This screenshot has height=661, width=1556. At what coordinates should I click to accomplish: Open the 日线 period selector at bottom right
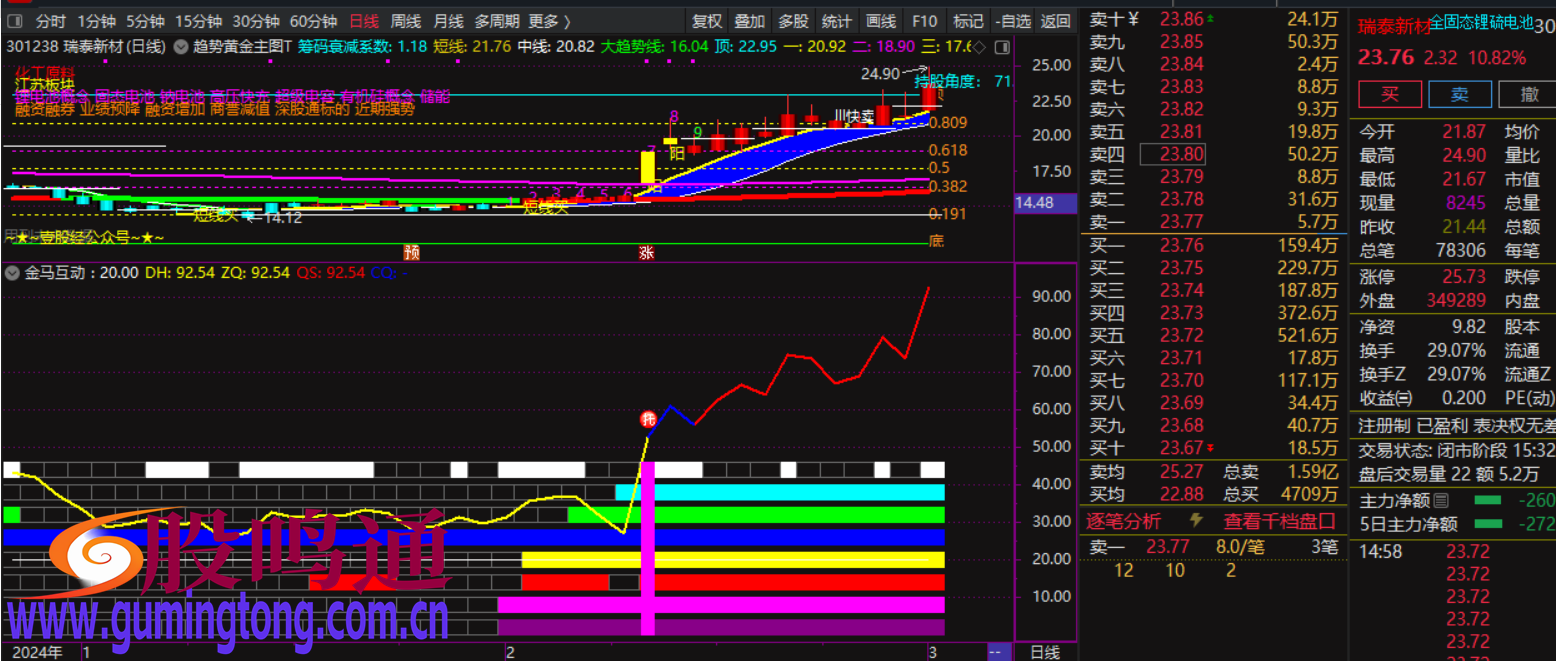(x=1045, y=652)
